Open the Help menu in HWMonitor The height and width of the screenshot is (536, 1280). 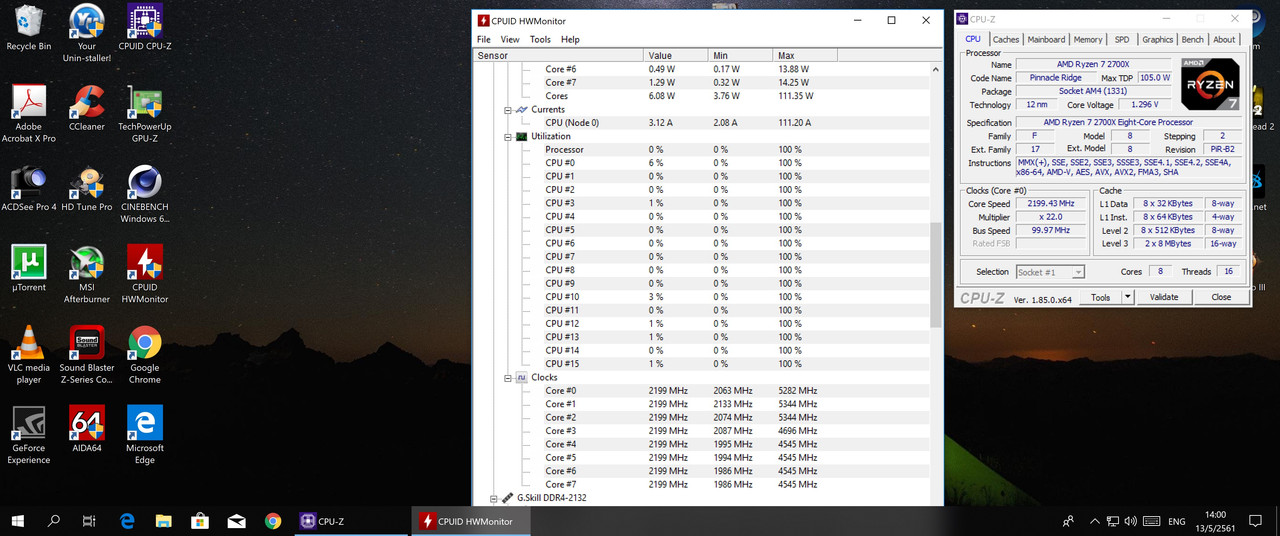570,40
